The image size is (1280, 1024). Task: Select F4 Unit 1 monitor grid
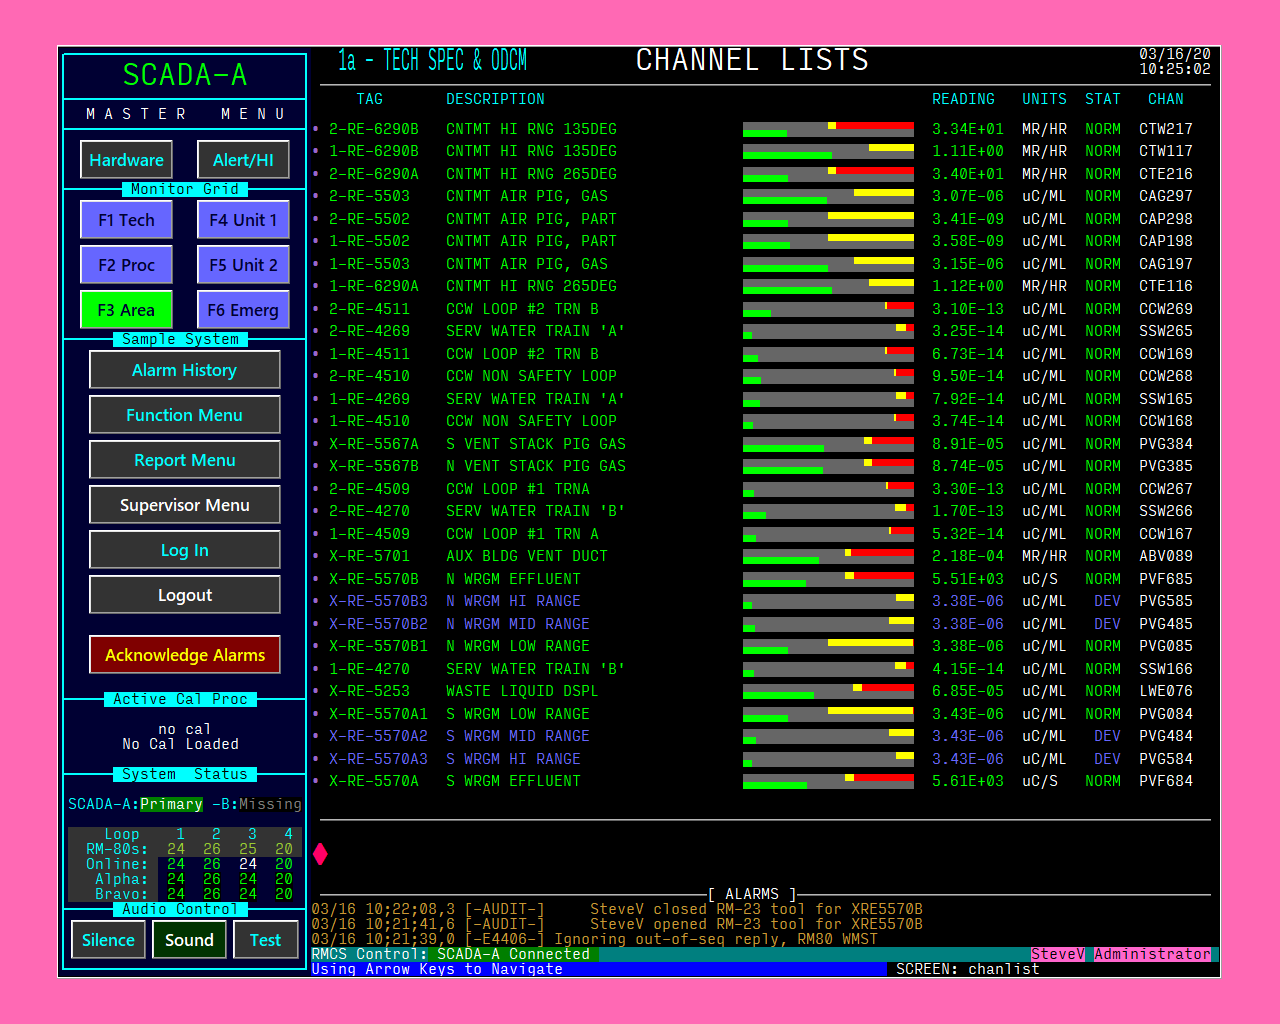pos(243,220)
